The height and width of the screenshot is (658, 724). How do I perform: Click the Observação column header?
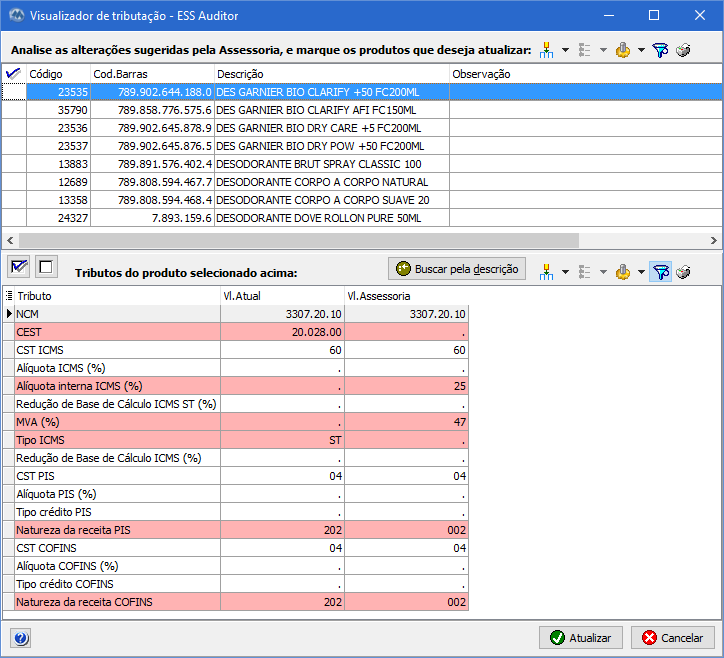[586, 74]
